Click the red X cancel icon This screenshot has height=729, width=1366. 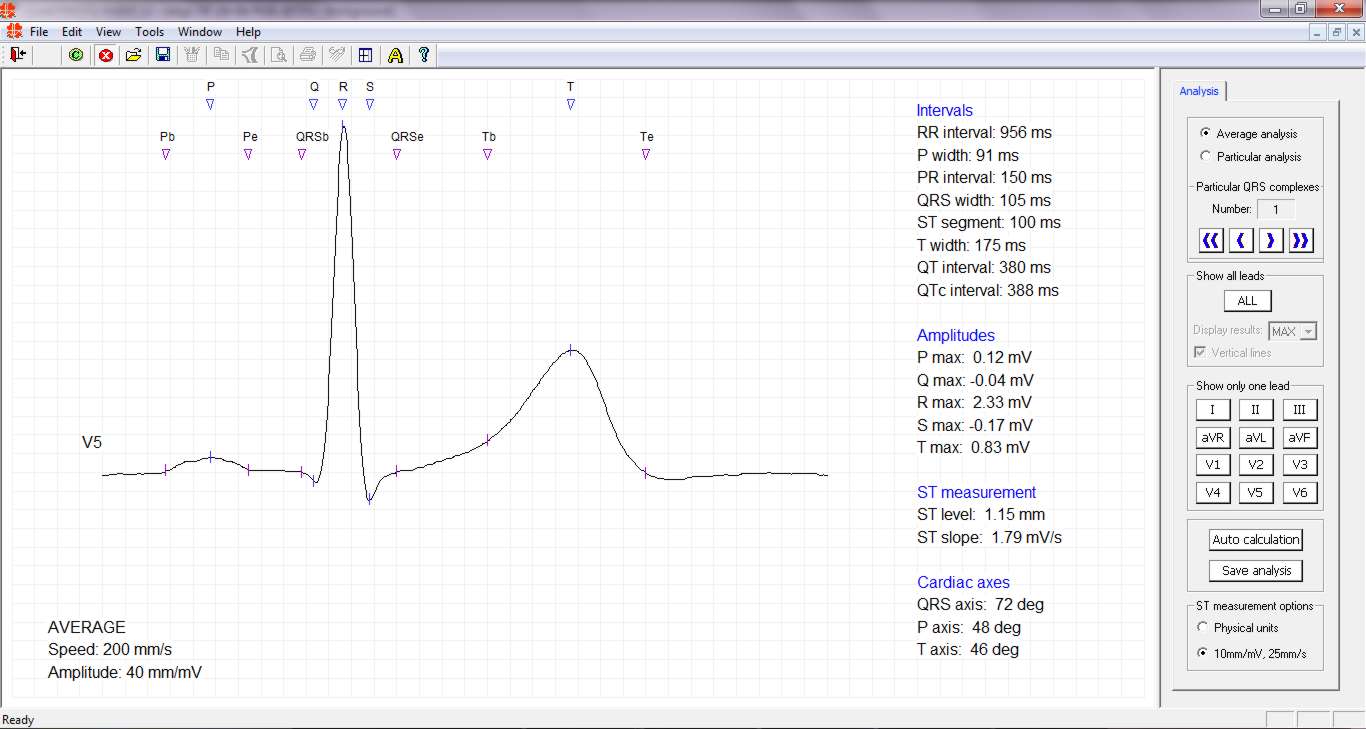(105, 55)
